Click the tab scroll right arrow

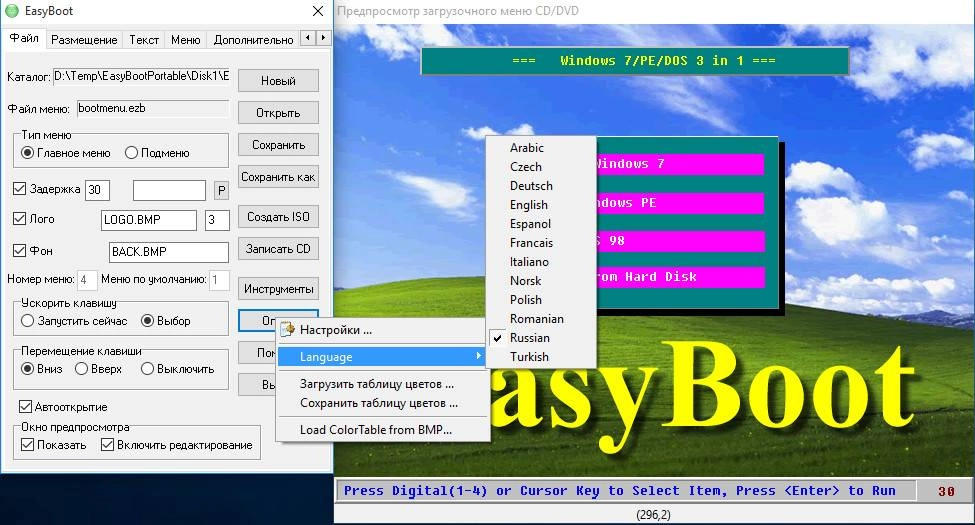coord(323,38)
